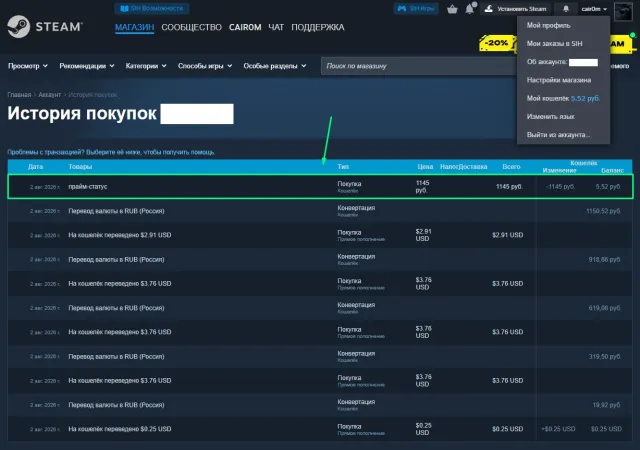Screen dimensions: 640x450
Task: Expand the Рекомендации dropdown
Action: point(87,66)
